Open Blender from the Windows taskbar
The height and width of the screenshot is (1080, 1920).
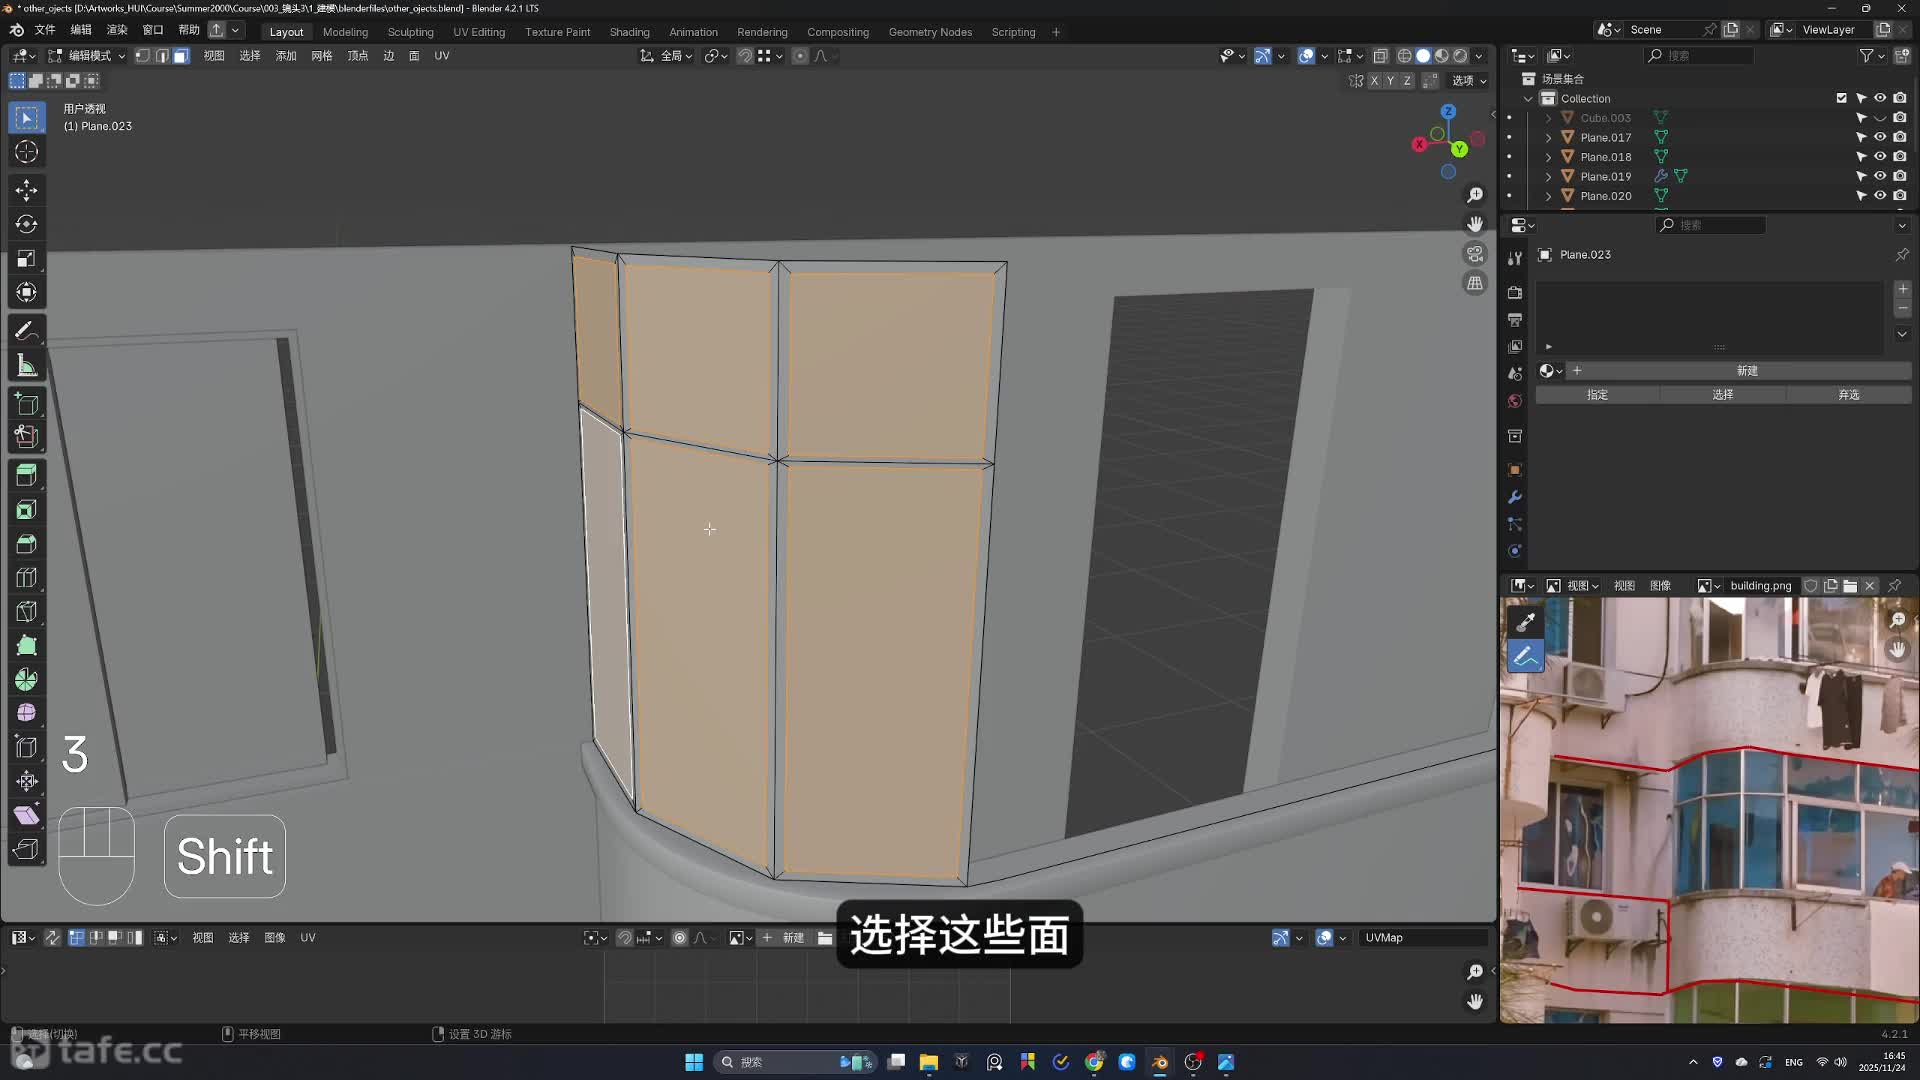(x=1160, y=1062)
